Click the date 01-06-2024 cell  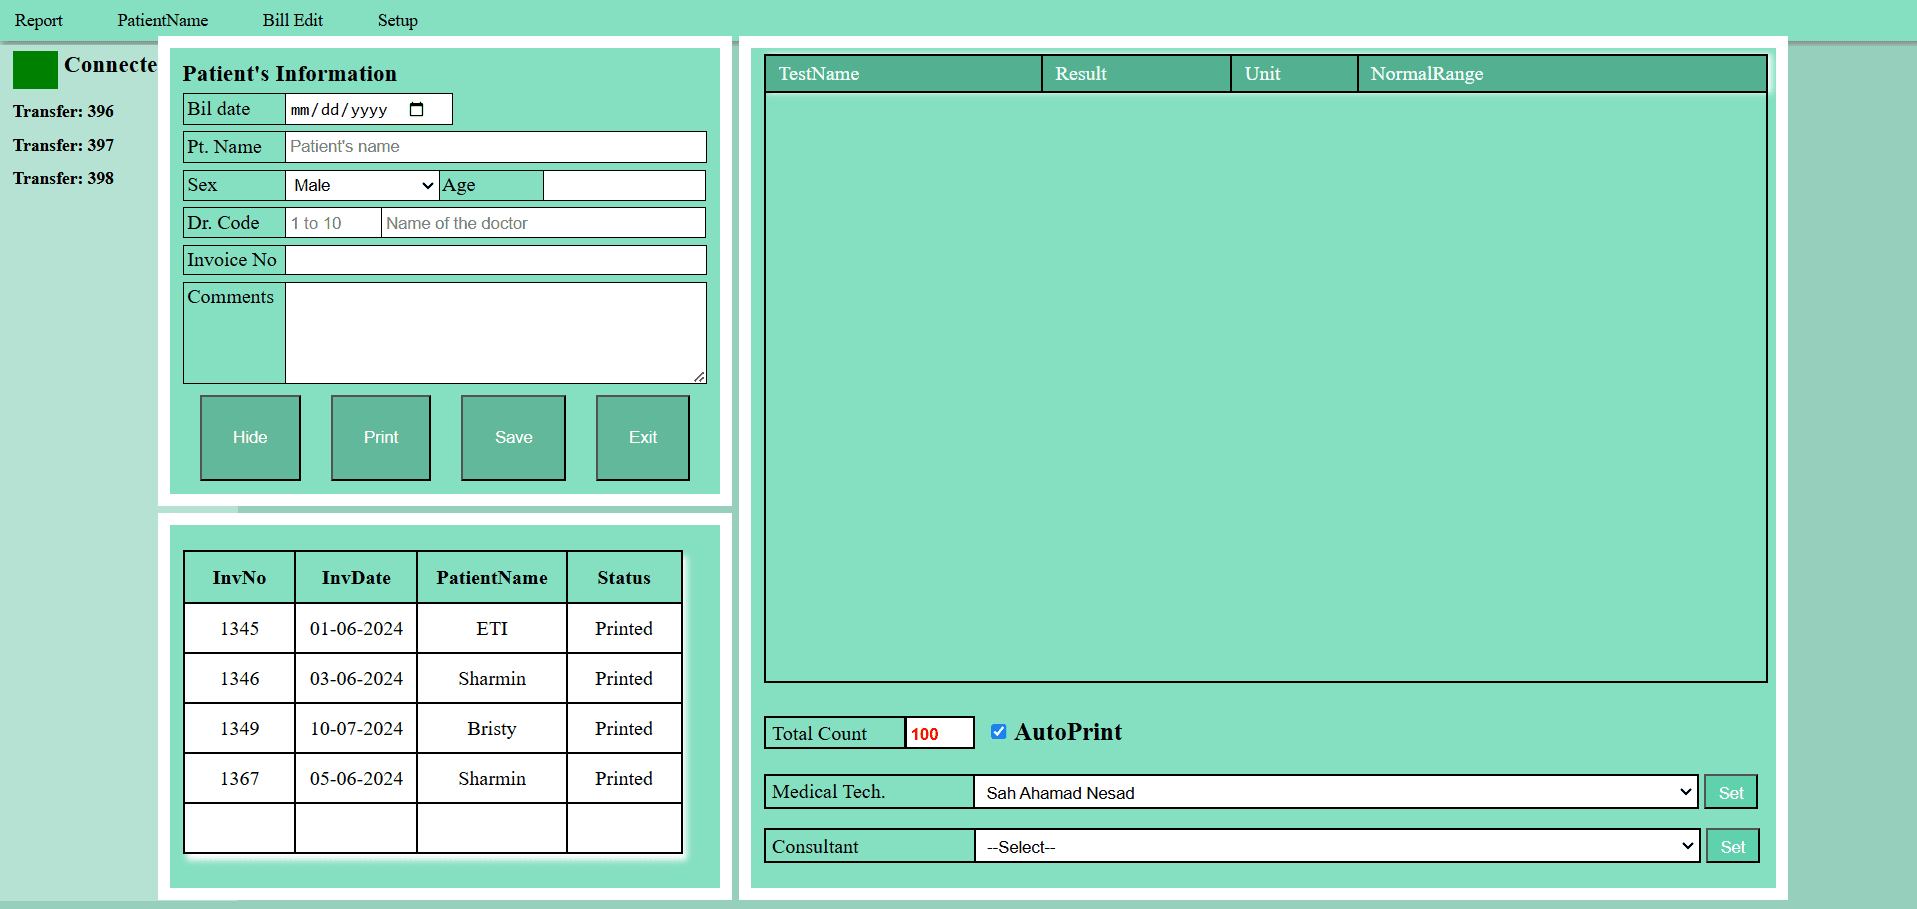pyautogui.click(x=356, y=628)
